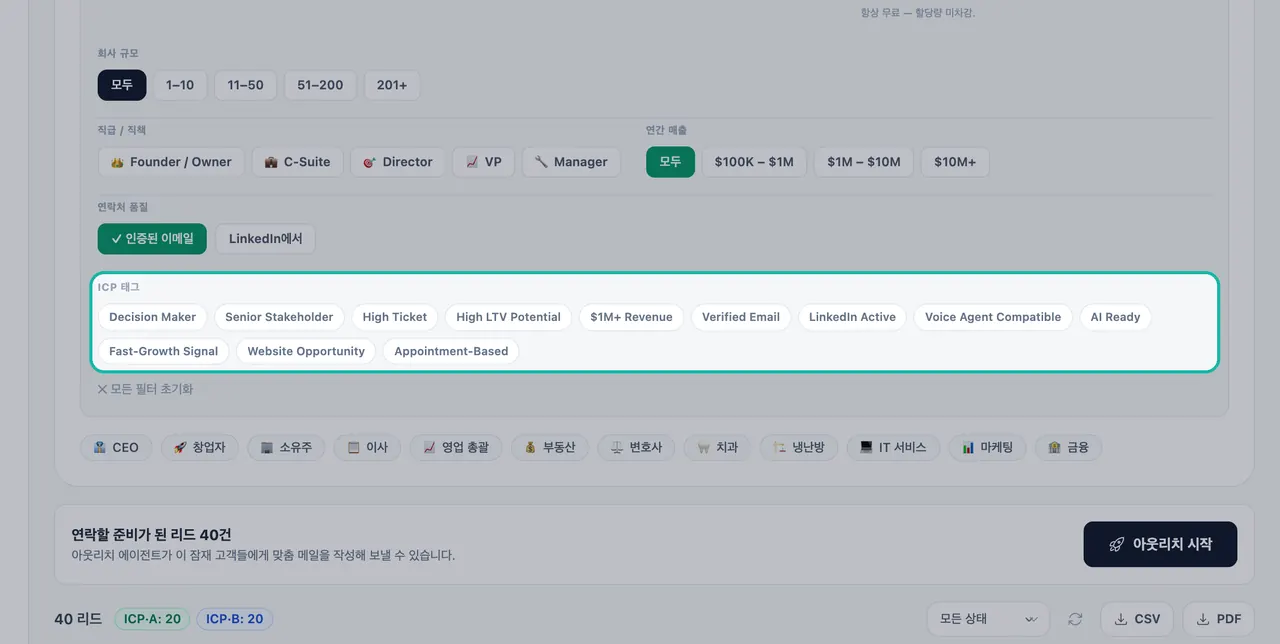Select $100K – $1M revenue range
The image size is (1280, 644).
click(754, 162)
